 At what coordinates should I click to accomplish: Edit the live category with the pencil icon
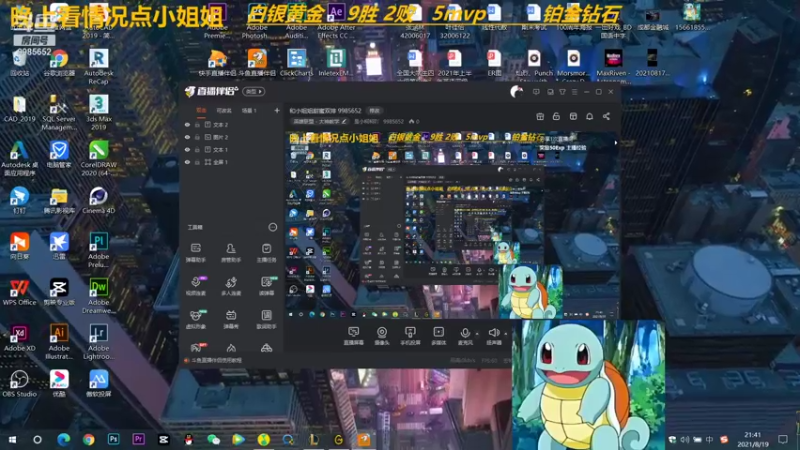tap(344, 121)
